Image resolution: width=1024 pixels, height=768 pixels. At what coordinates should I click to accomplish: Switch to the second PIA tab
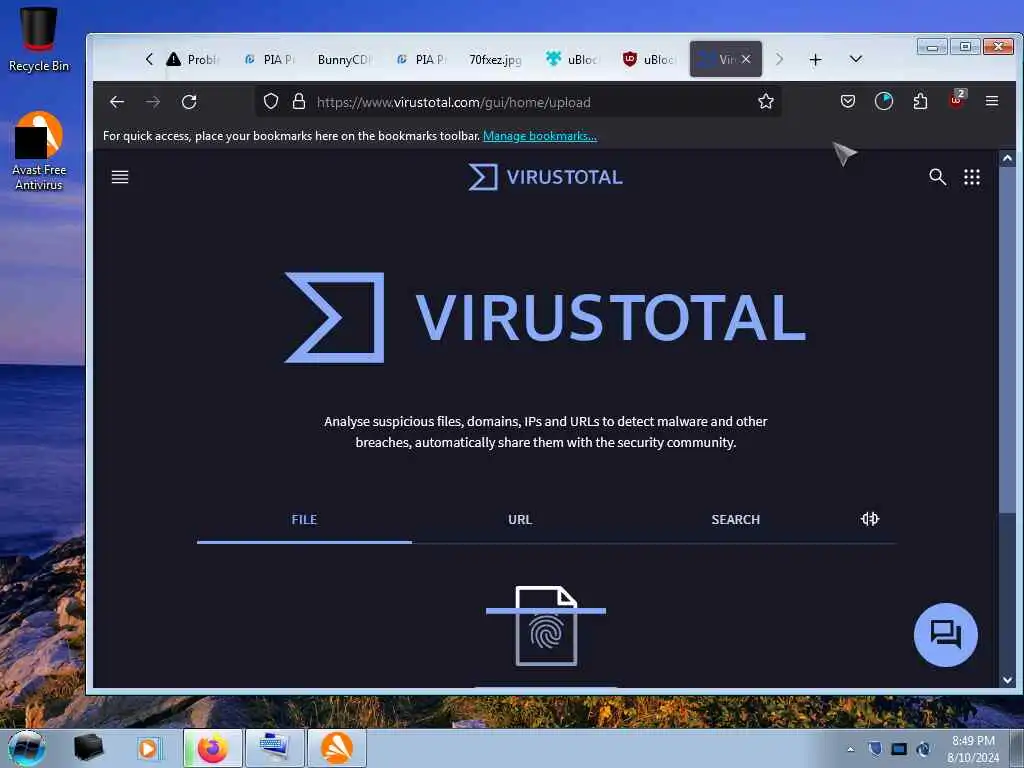(421, 59)
